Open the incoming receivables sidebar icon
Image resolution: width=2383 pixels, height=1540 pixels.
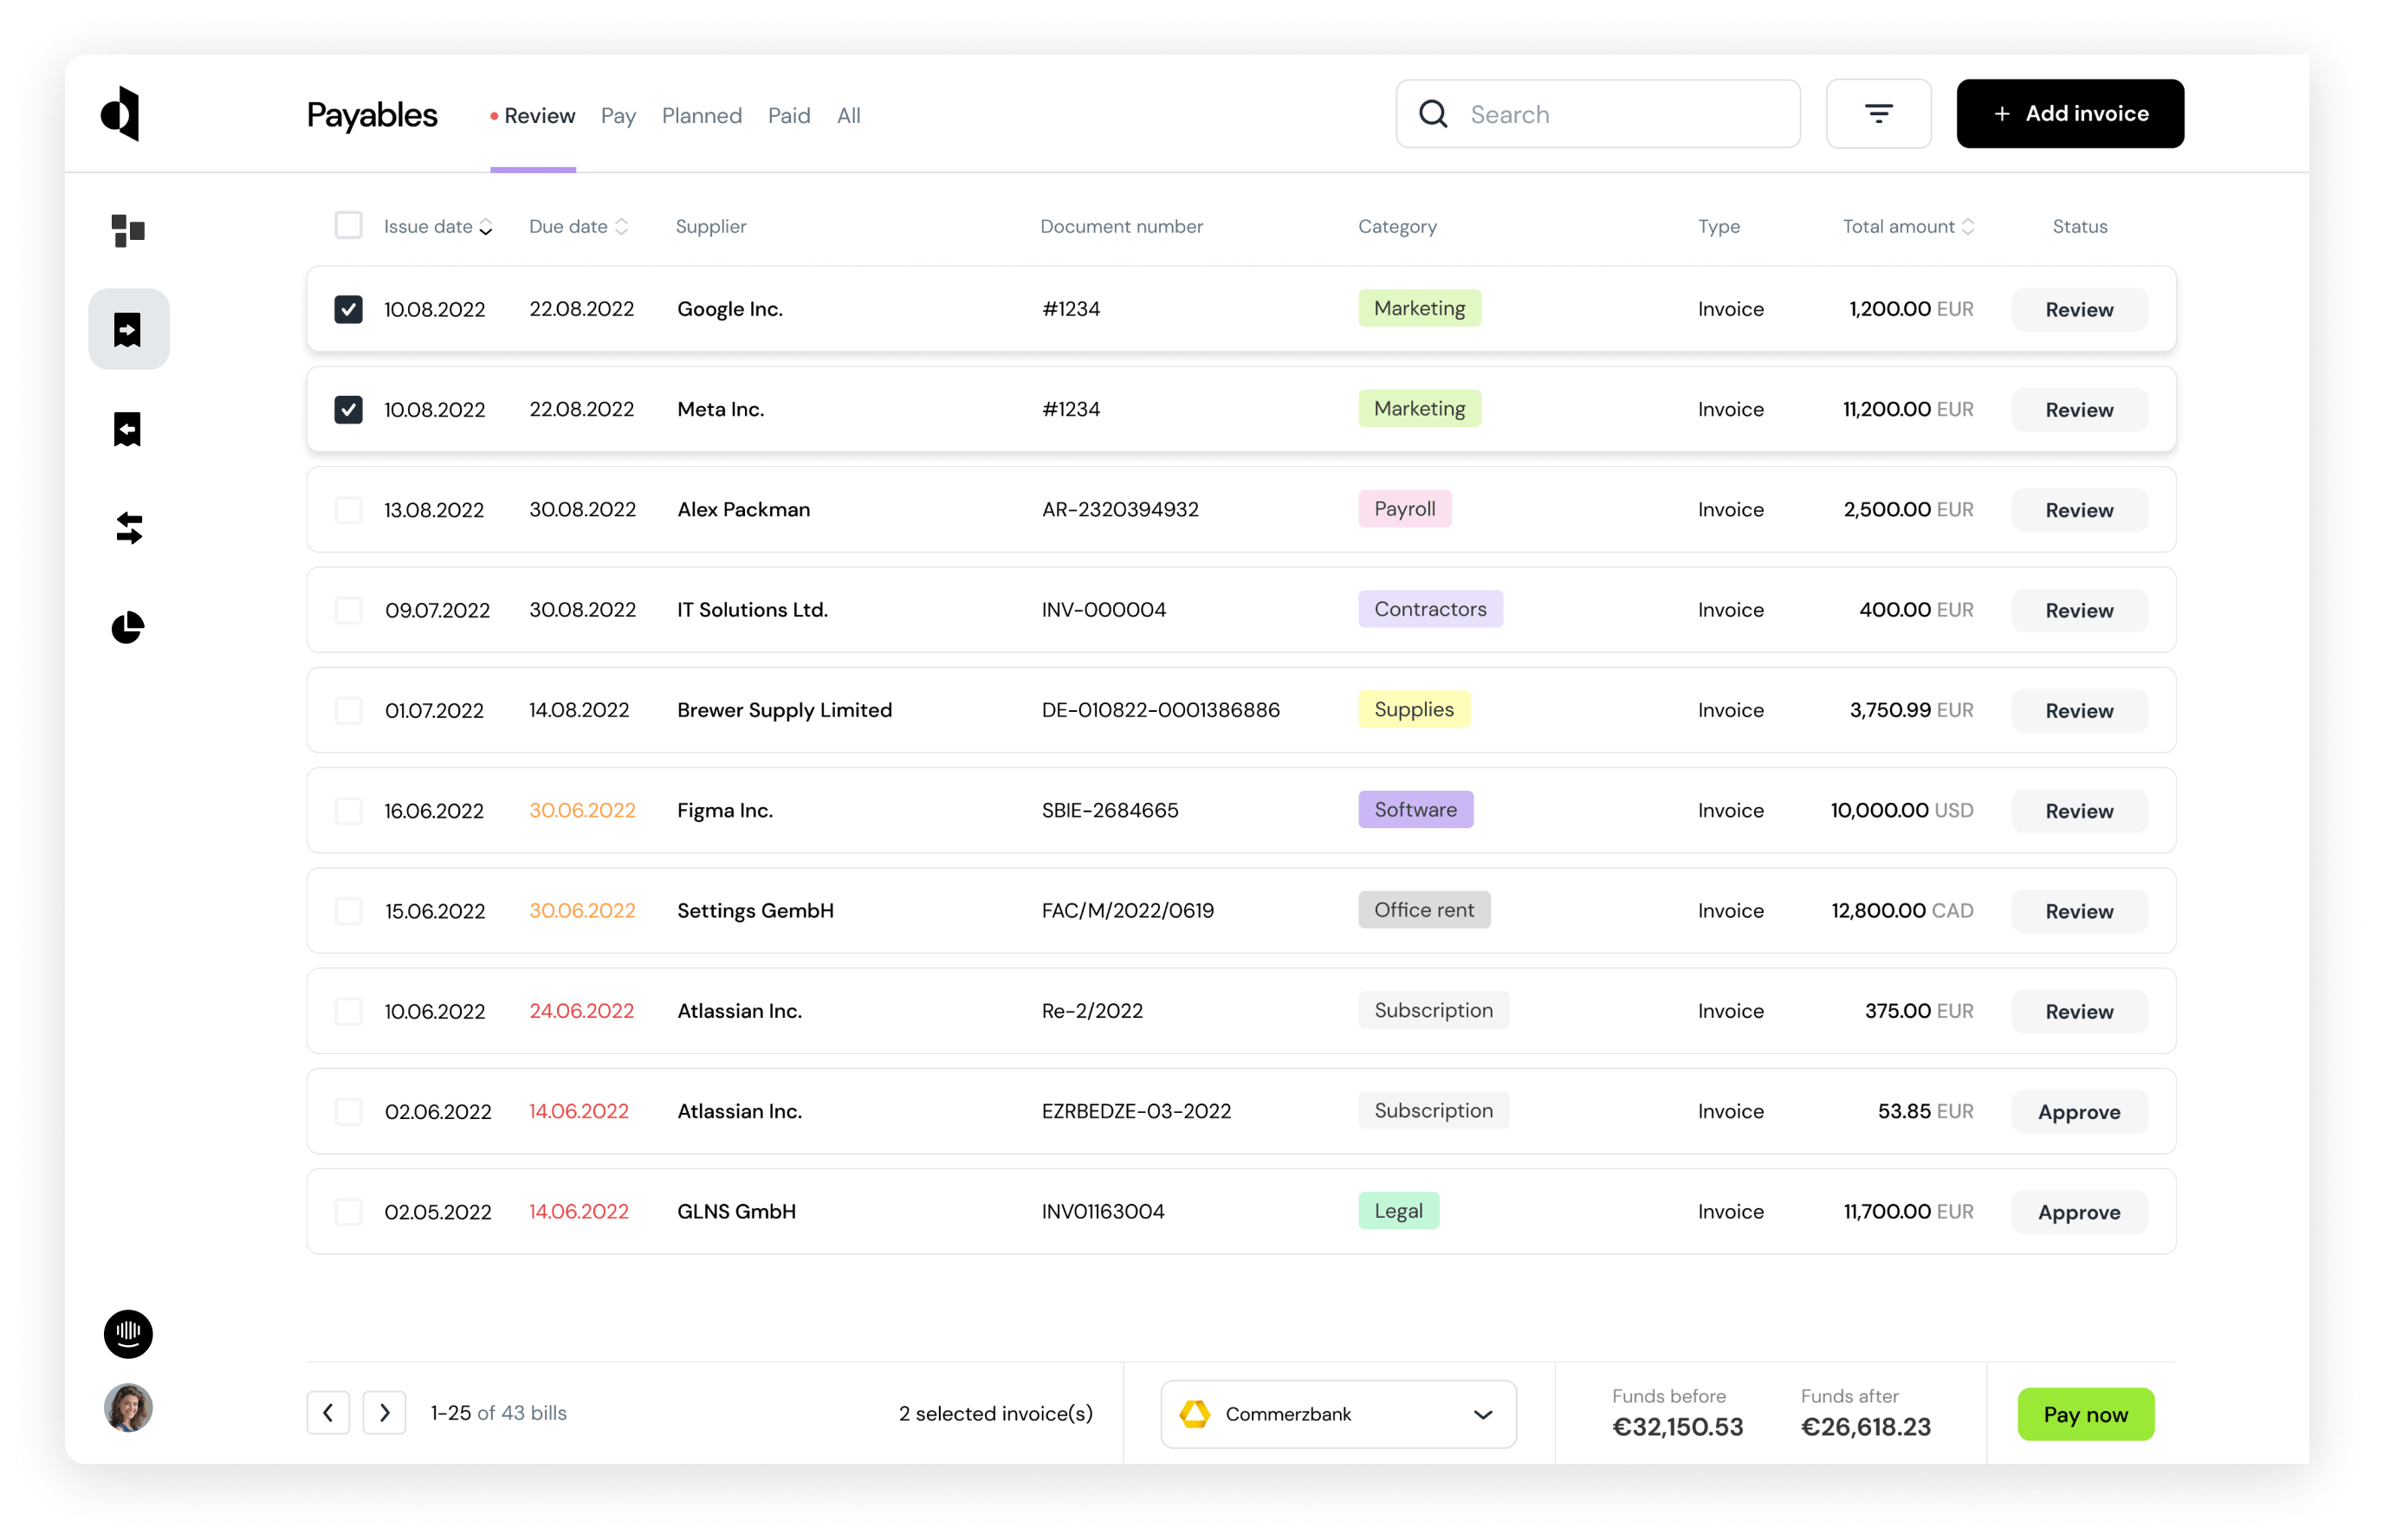click(x=128, y=429)
